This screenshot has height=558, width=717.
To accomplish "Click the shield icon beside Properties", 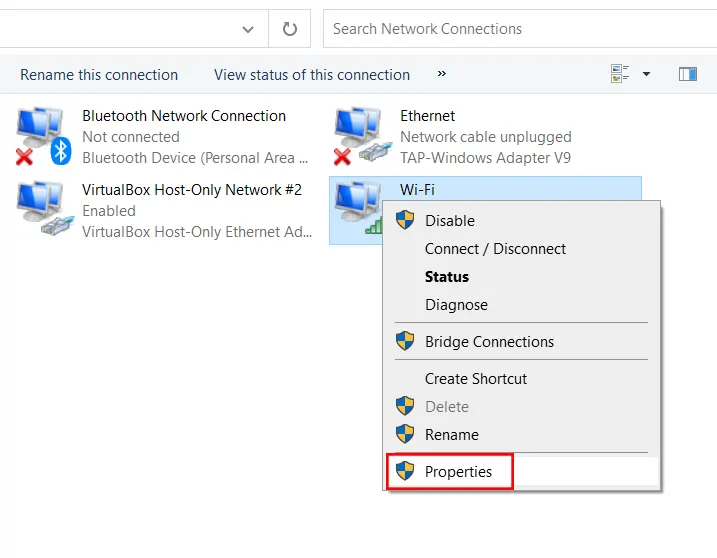I will pos(405,471).
